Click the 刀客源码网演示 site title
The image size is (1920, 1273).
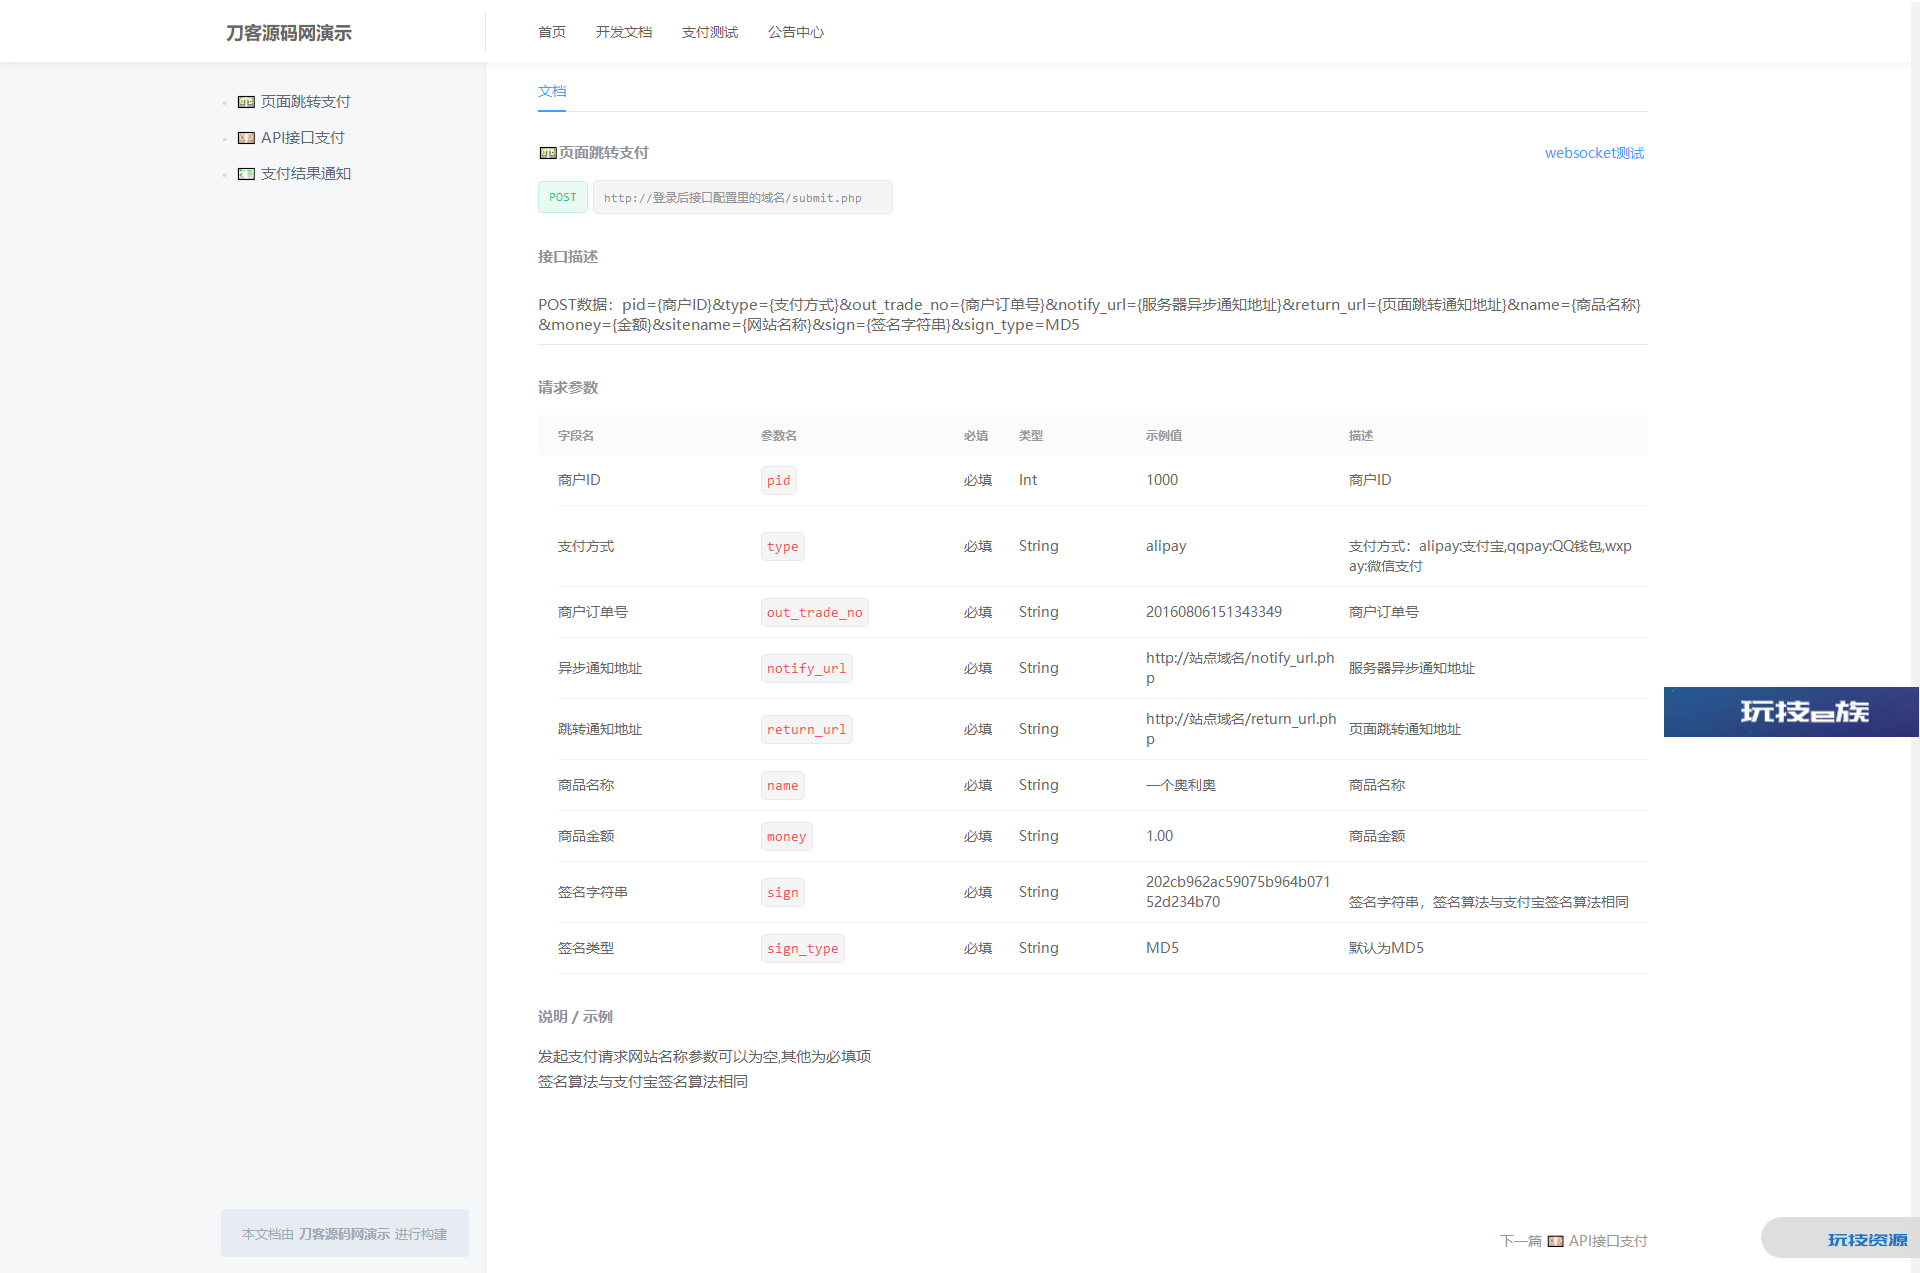click(x=289, y=33)
